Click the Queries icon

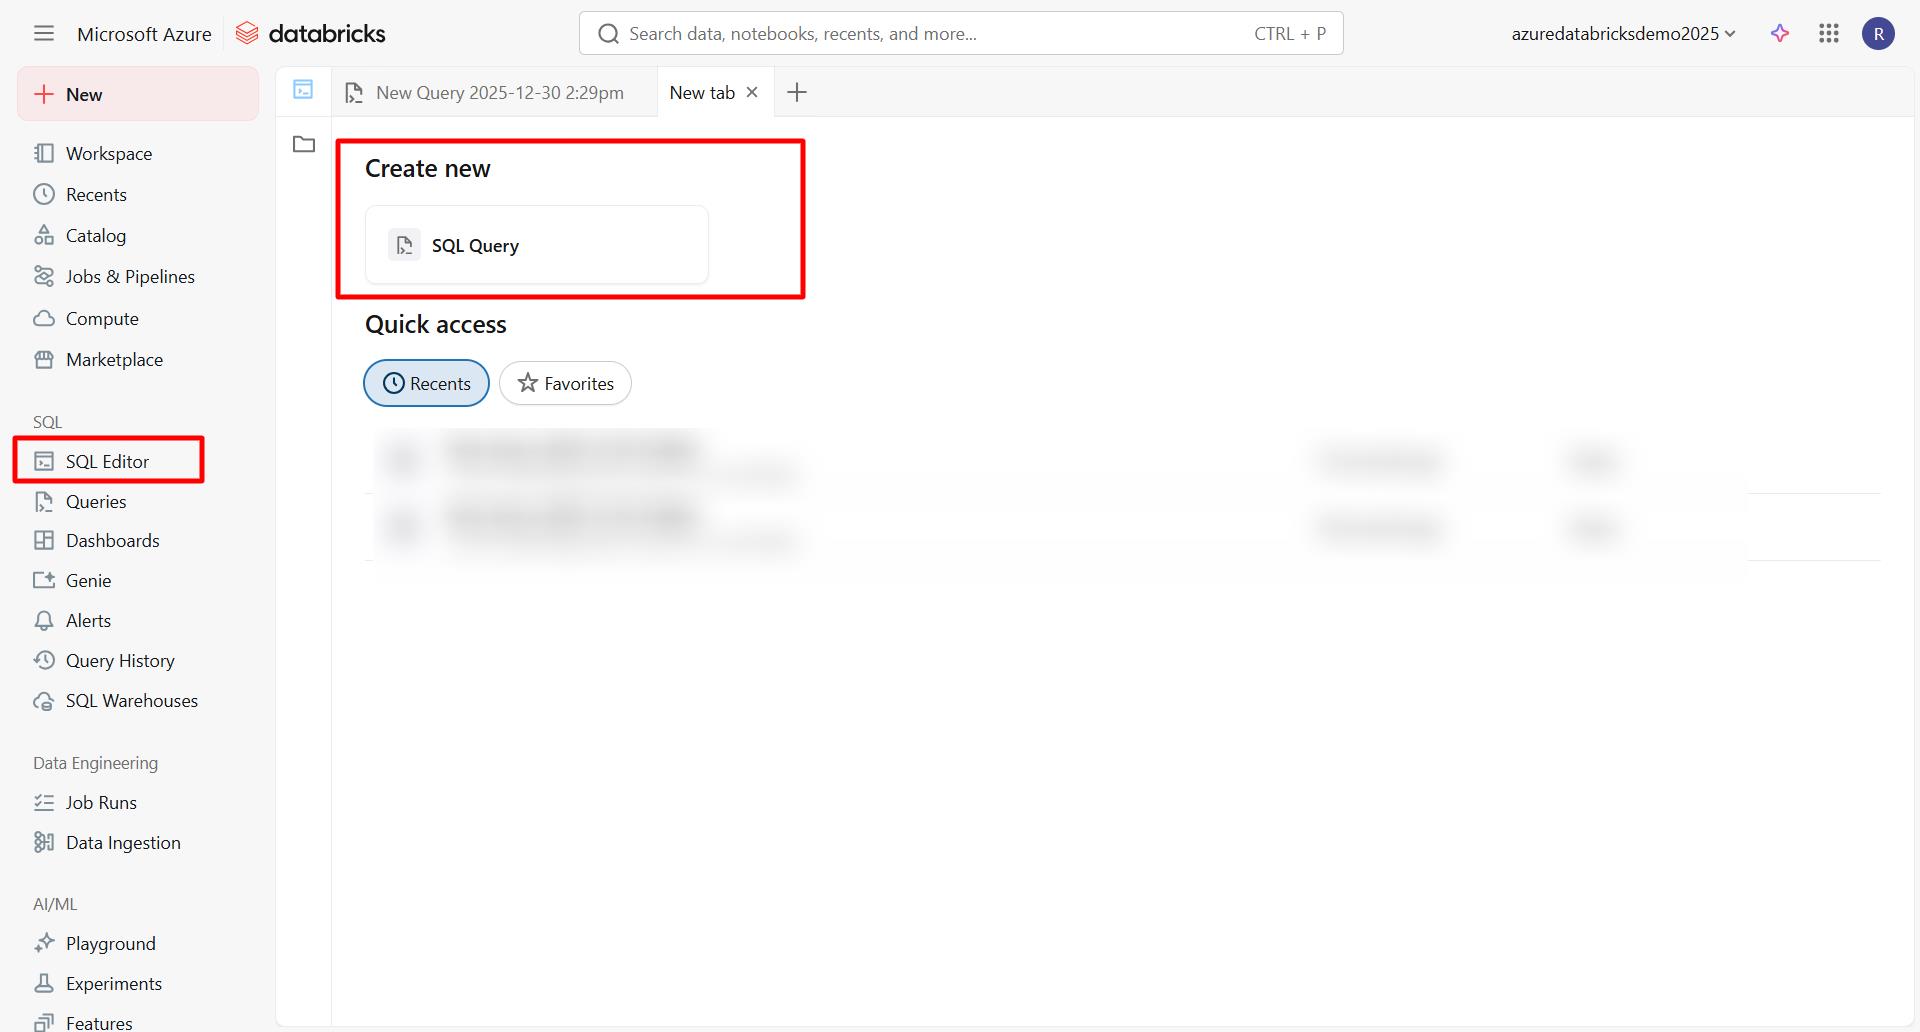click(x=44, y=501)
